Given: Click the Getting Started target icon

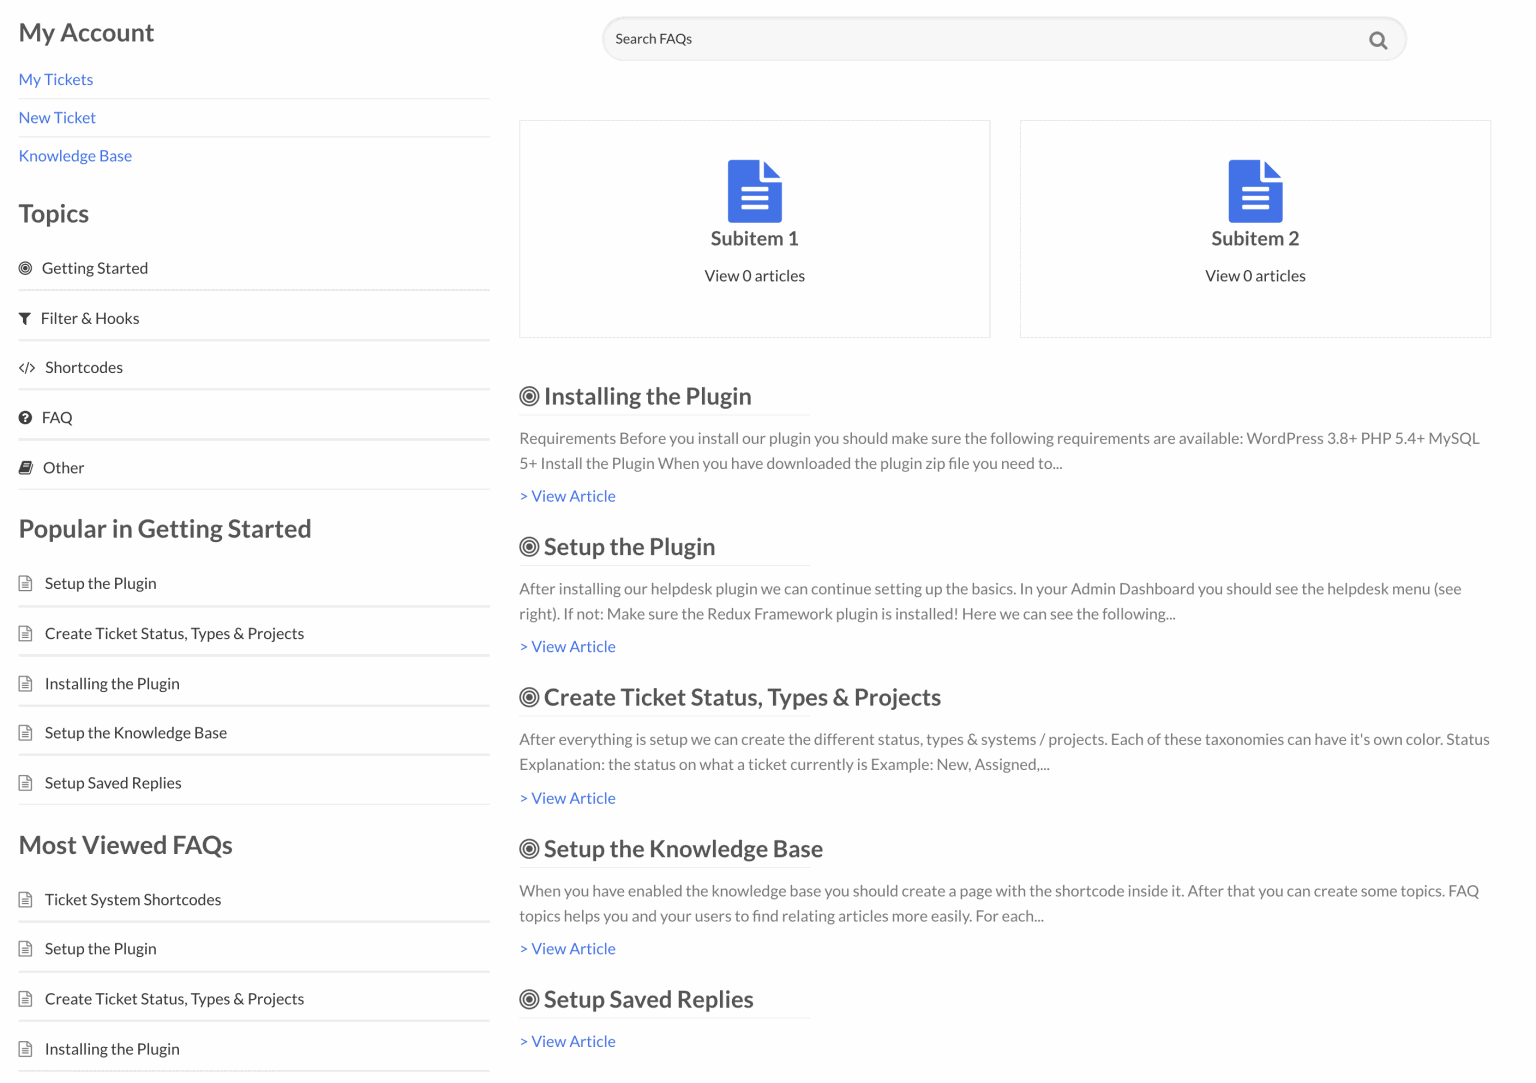Looking at the screenshot, I should pos(25,268).
